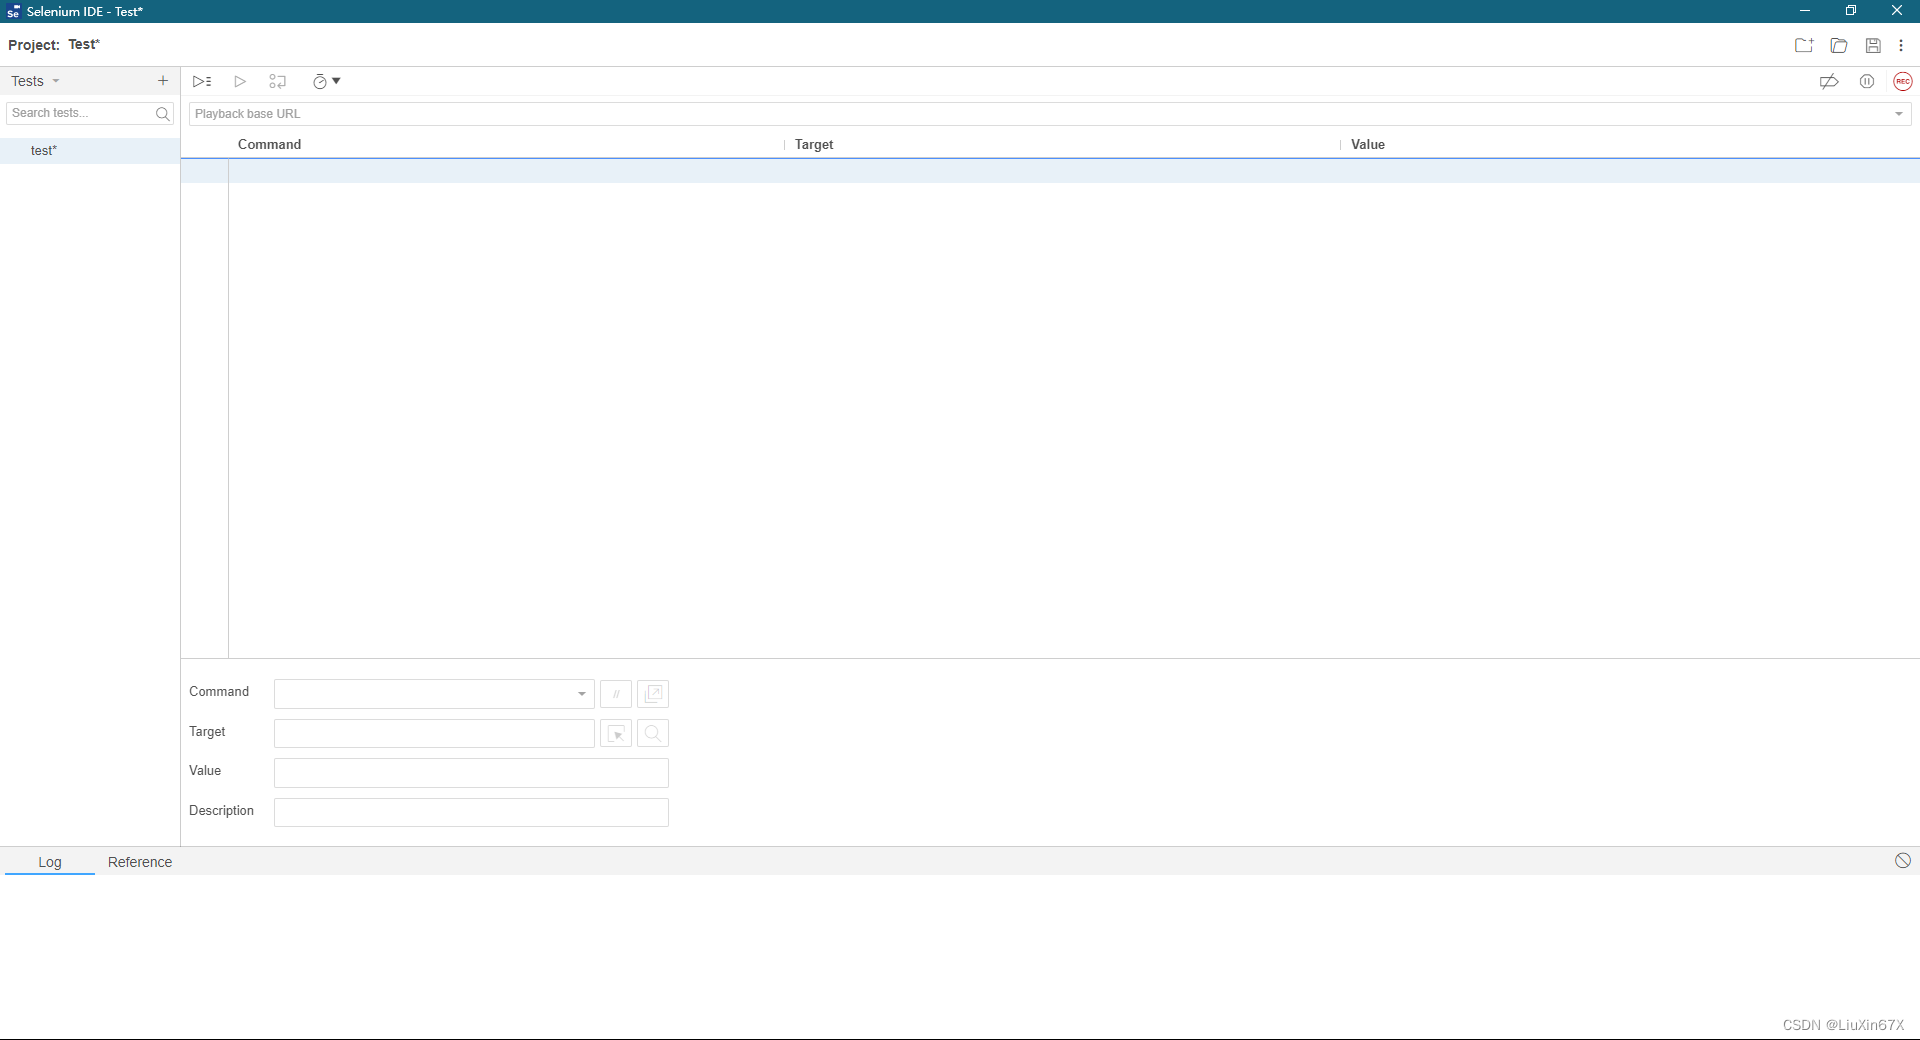Expand the Playback base URL dropdown arrow
The height and width of the screenshot is (1040, 1920).
coord(1899,114)
